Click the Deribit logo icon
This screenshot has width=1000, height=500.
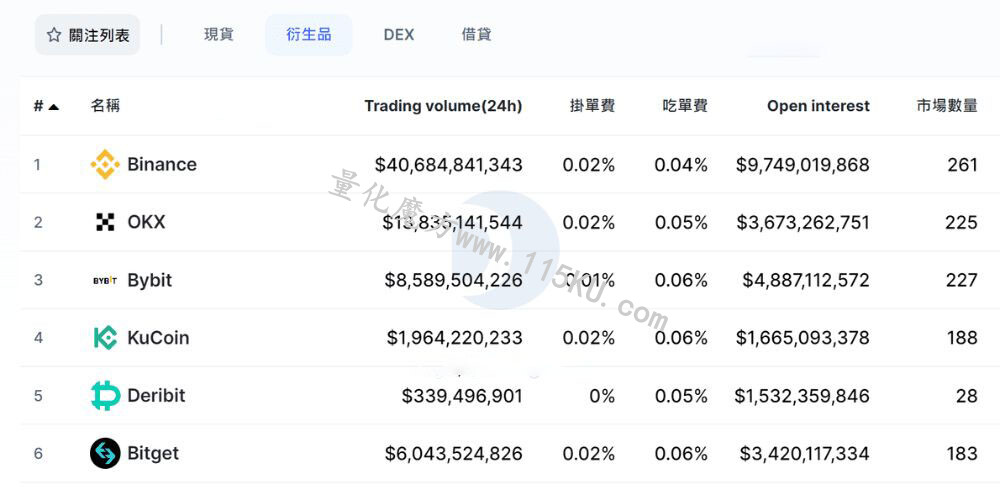point(105,395)
